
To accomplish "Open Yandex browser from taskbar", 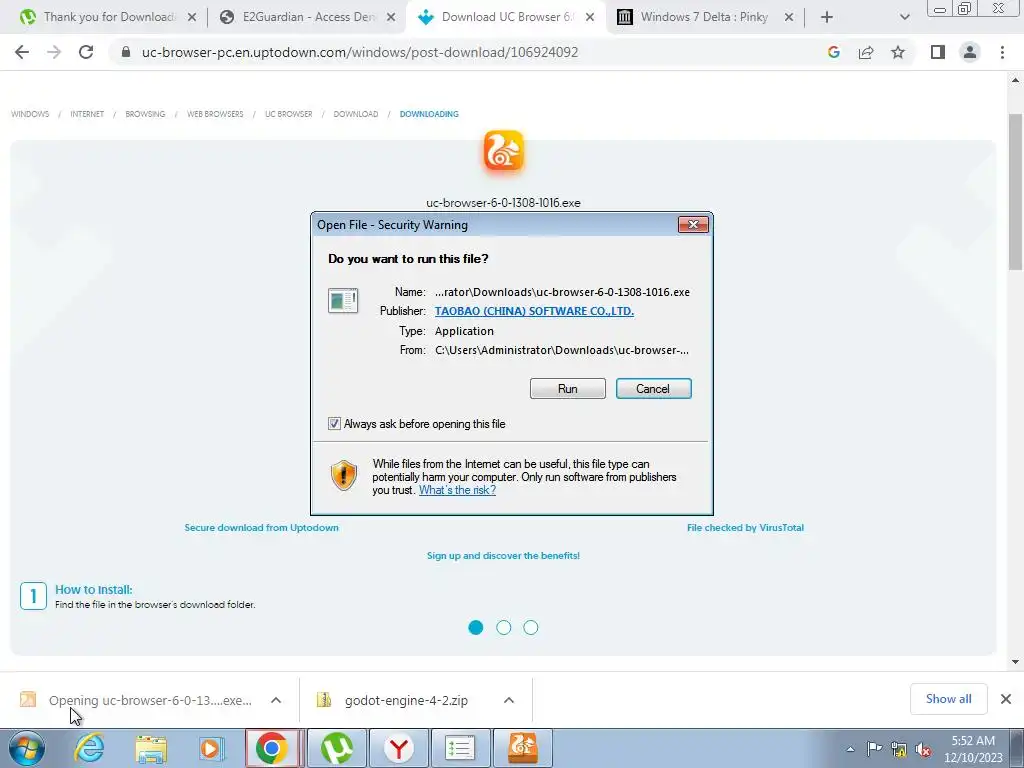I will click(398, 748).
